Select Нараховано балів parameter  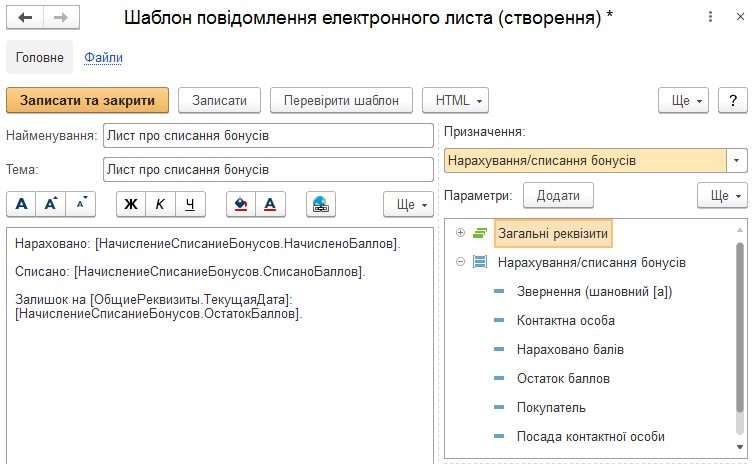point(570,349)
